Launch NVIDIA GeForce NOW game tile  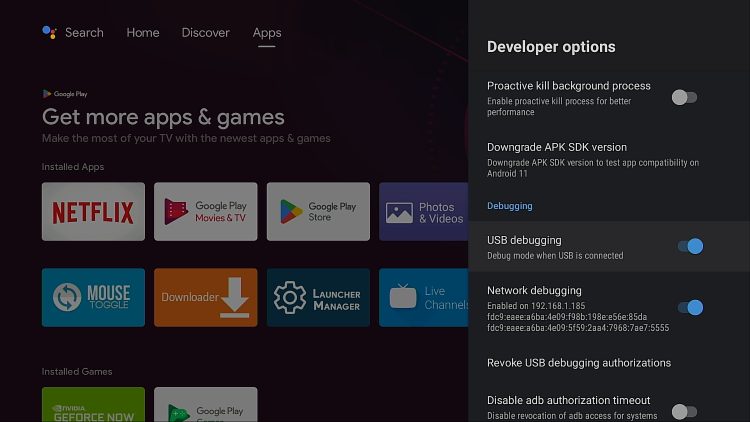click(x=93, y=405)
